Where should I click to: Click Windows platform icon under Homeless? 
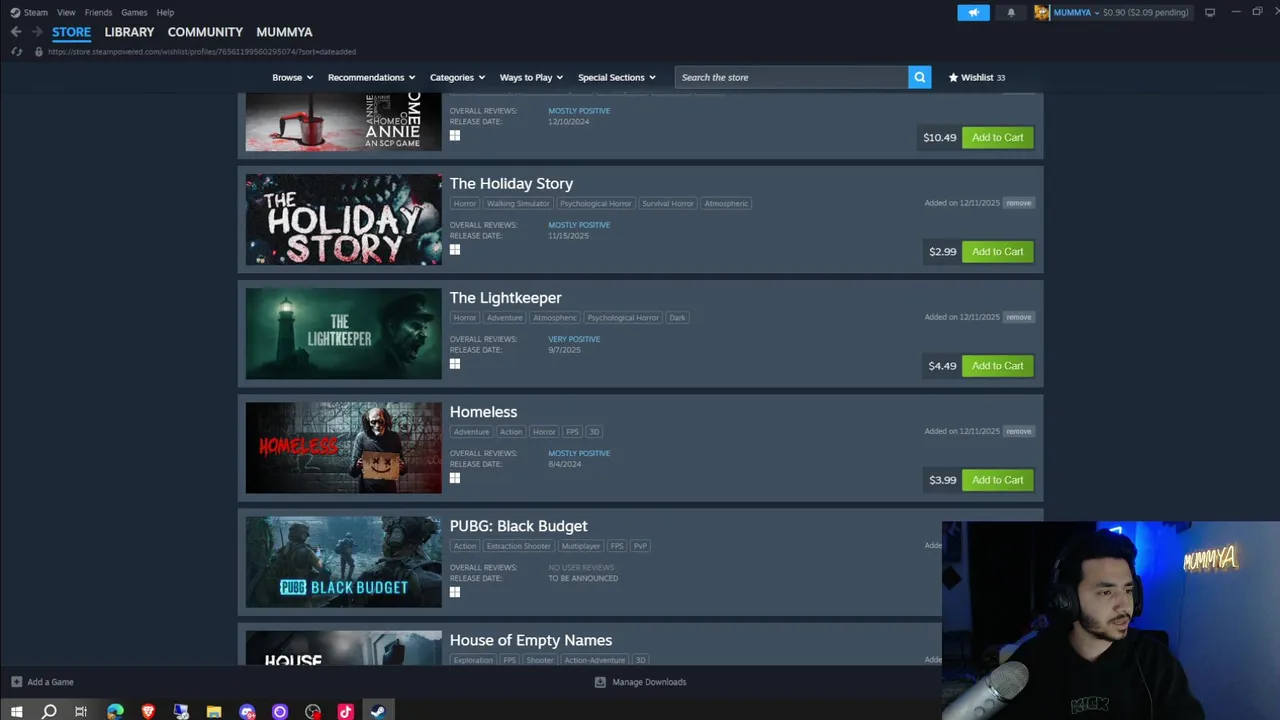coord(455,478)
